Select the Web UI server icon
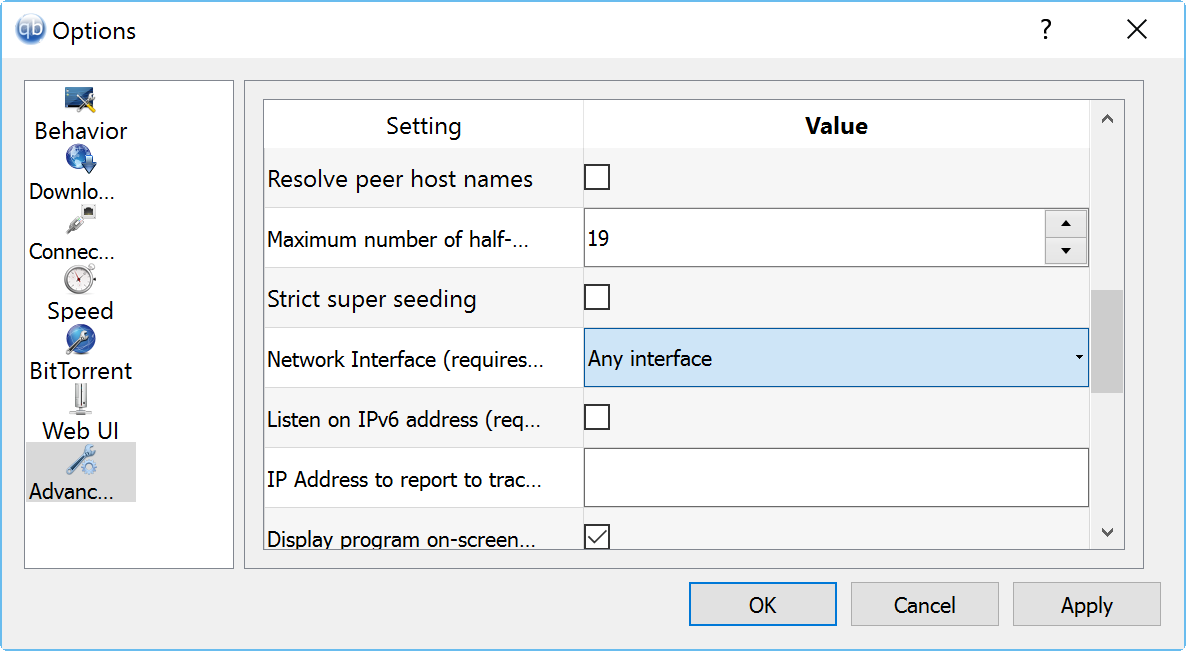The height and width of the screenshot is (651, 1186). 80,399
